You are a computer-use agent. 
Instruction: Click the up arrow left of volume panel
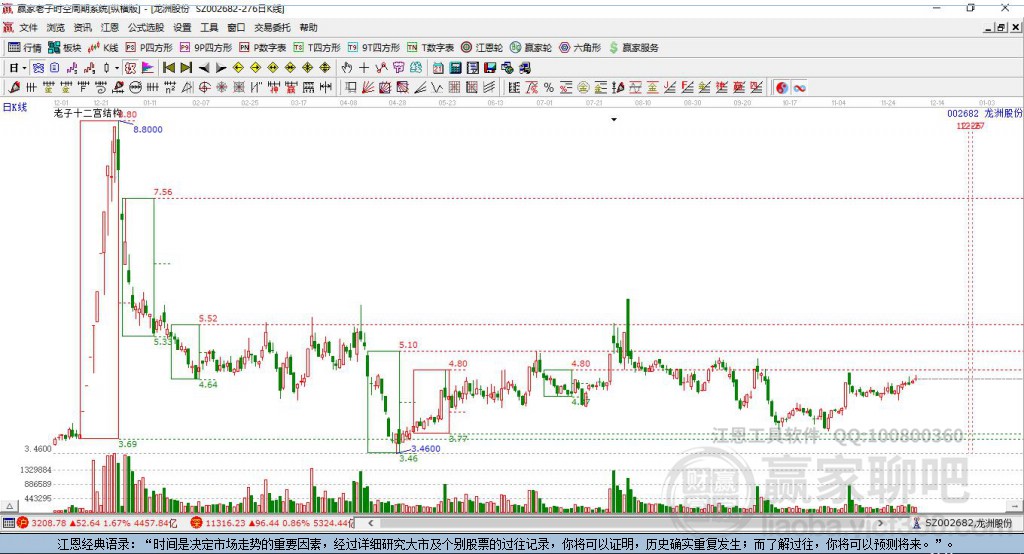click(x=9, y=506)
